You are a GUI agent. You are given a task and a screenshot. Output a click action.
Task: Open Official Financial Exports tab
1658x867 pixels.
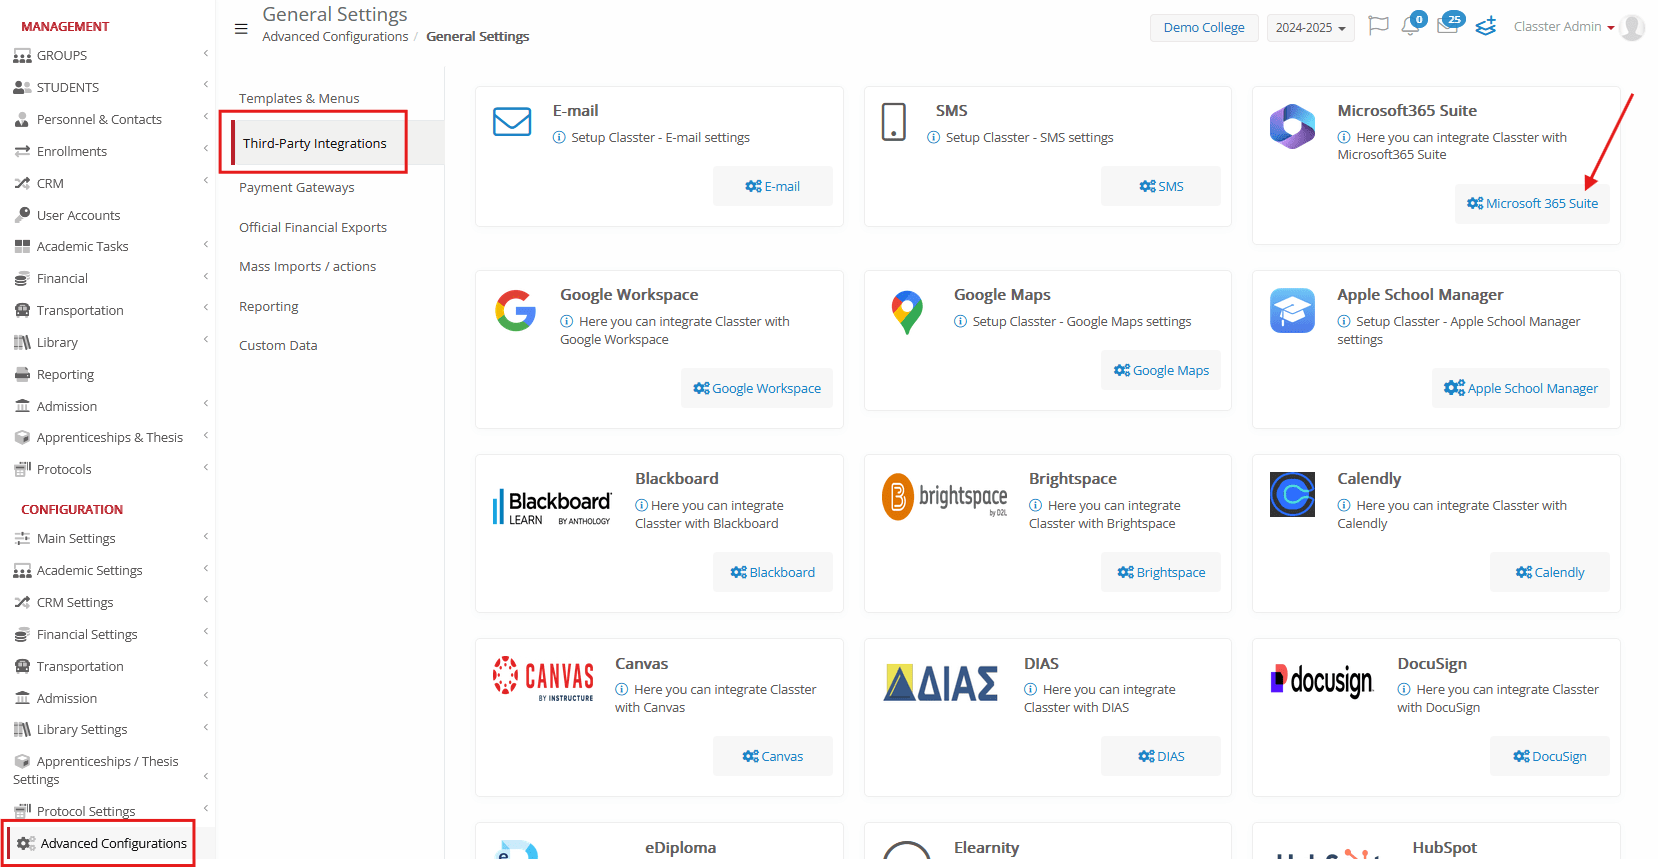click(x=313, y=227)
